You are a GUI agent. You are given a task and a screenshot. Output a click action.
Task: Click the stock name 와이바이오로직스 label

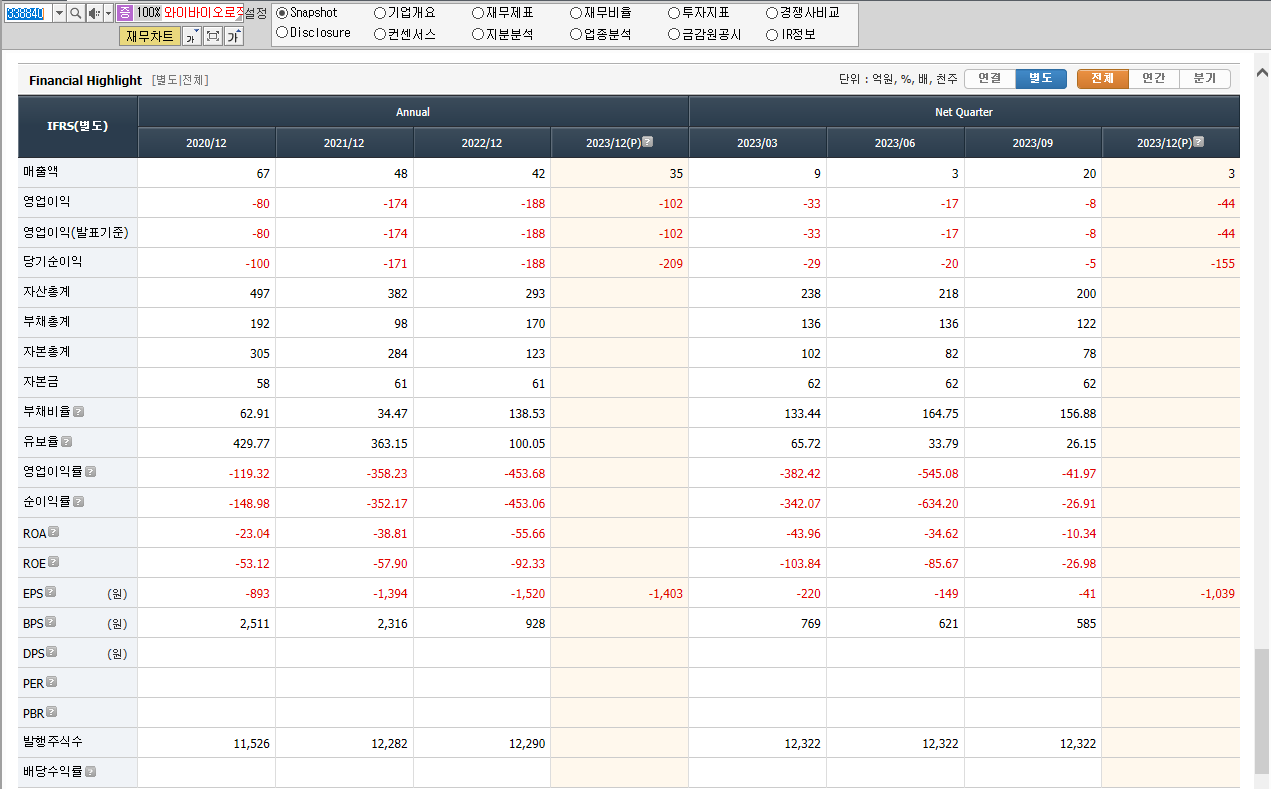click(x=204, y=13)
